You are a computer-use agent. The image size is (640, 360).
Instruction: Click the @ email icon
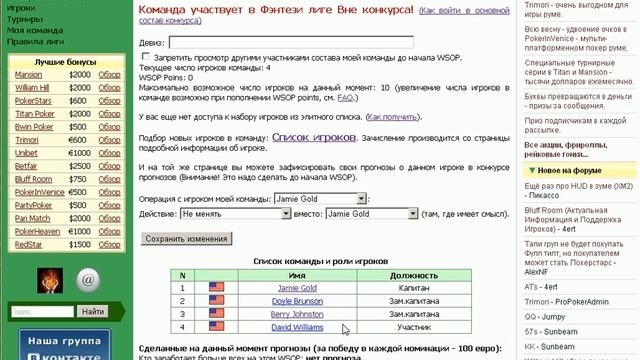tap(88, 280)
